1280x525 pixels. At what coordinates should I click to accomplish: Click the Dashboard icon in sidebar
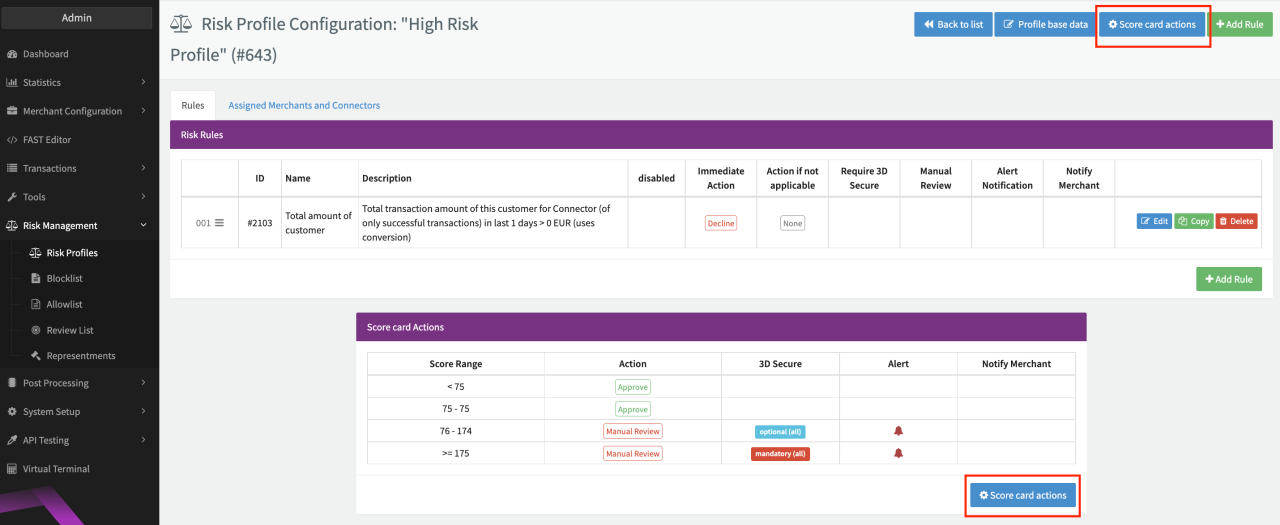coord(12,54)
